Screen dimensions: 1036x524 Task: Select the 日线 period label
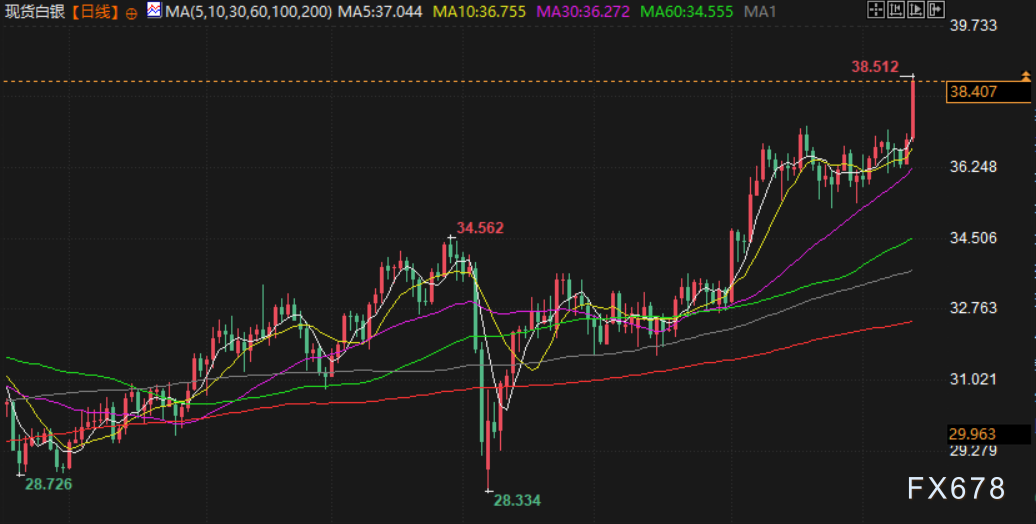coord(95,13)
